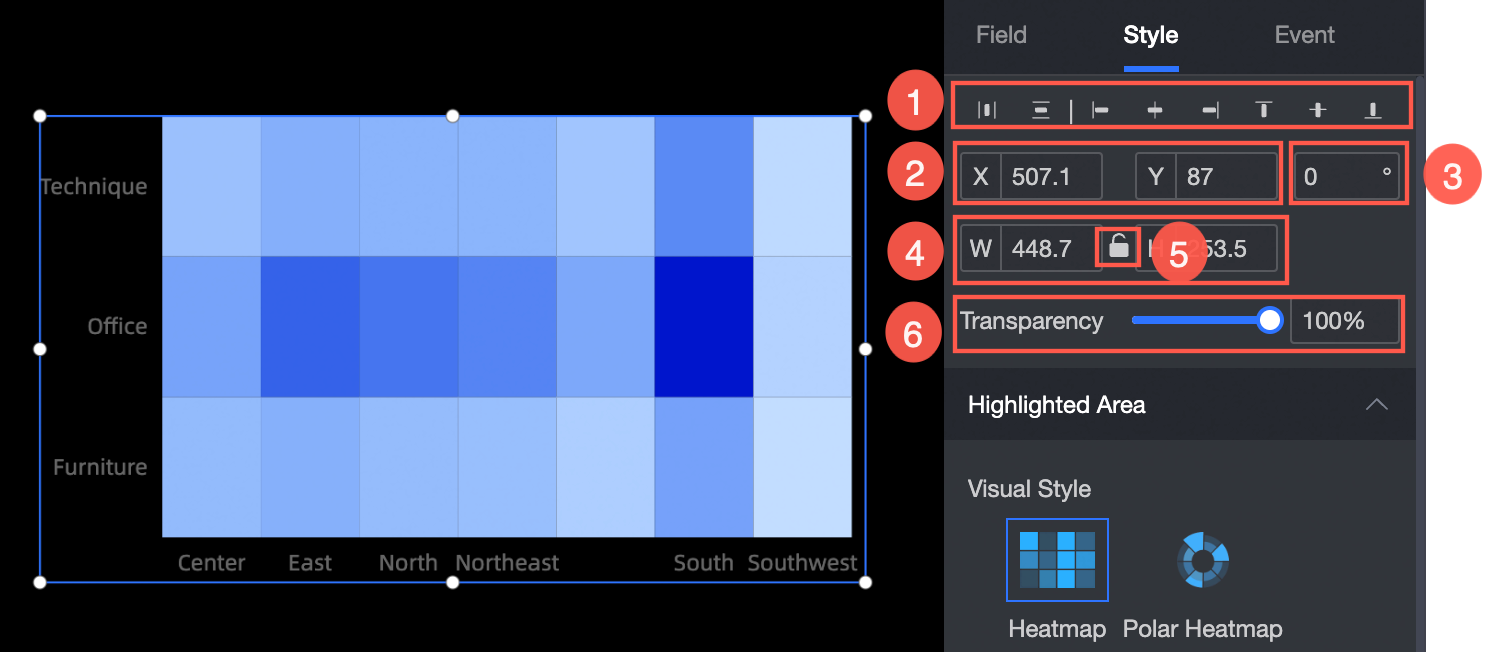1488x652 pixels.
Task: Apply horizontal center alignment
Action: click(1155, 110)
